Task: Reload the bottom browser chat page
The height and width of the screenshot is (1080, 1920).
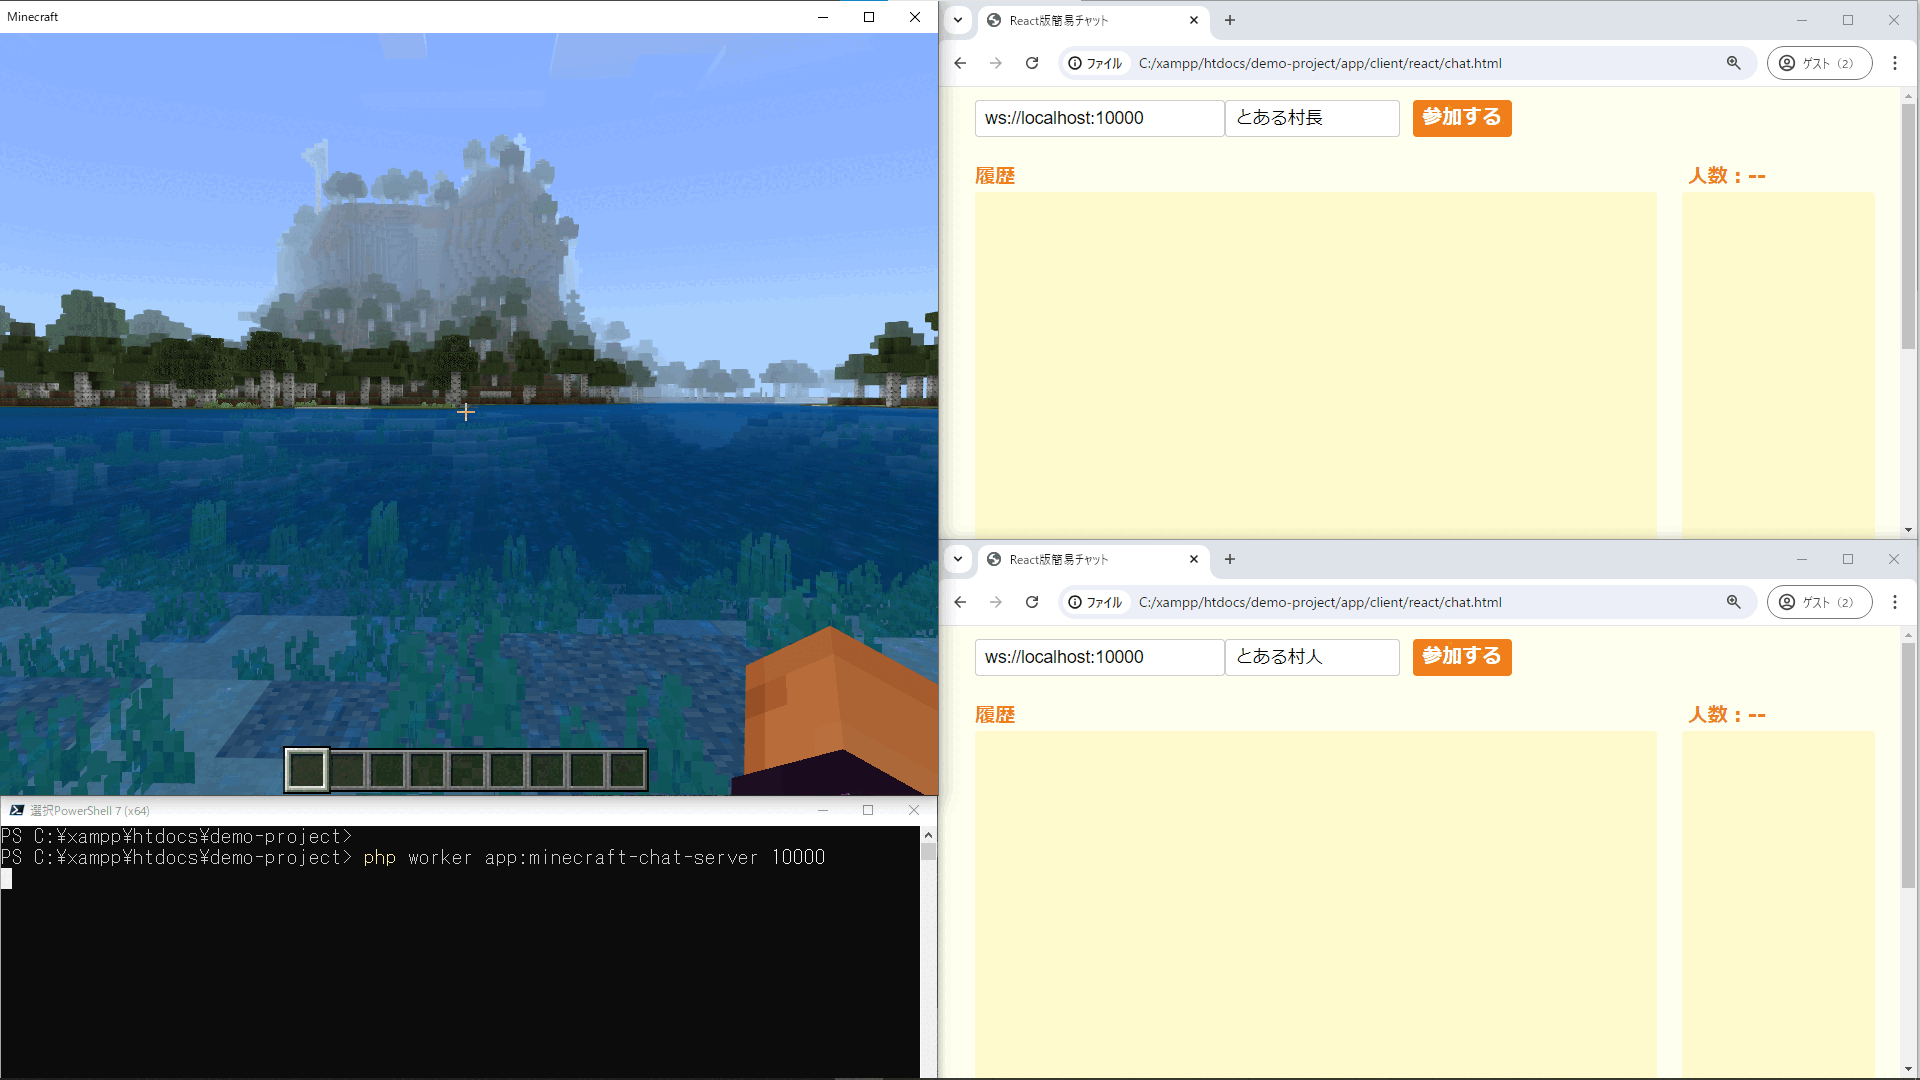Action: [x=1032, y=602]
